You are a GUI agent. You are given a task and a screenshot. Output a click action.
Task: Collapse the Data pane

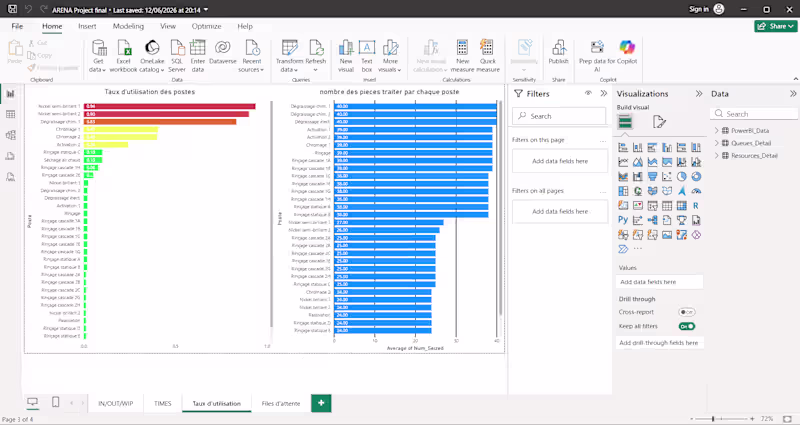tap(793, 93)
